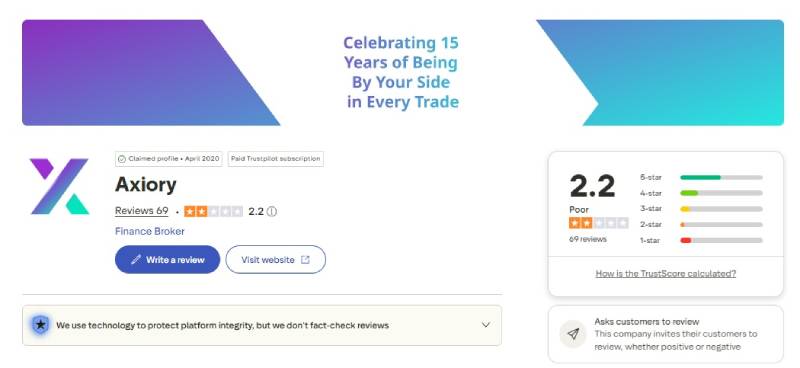Expand the platform integrity notice chevron

coord(486,325)
